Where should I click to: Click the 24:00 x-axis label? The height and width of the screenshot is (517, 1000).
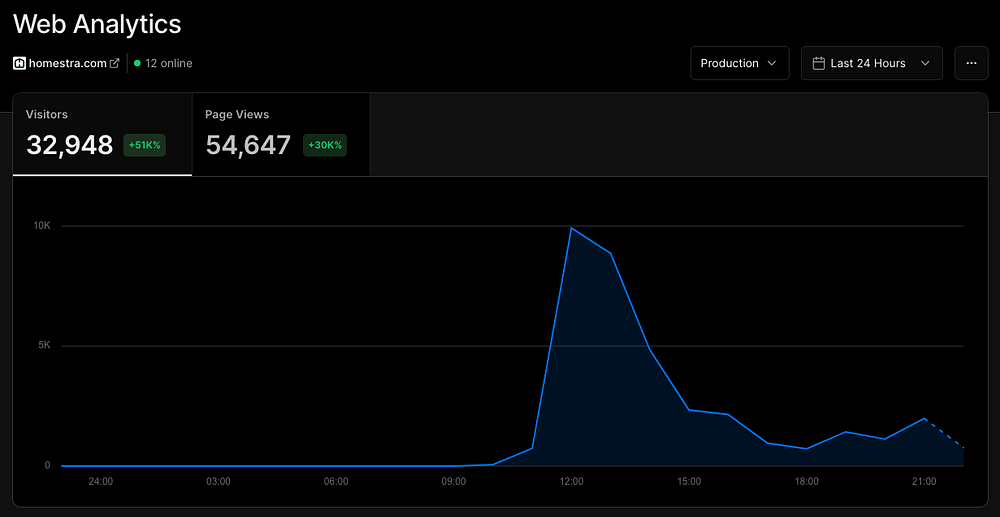[x=101, y=481]
